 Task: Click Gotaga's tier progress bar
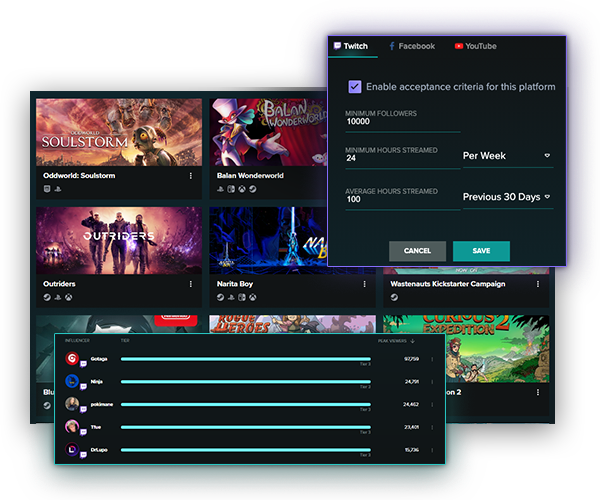(x=246, y=359)
